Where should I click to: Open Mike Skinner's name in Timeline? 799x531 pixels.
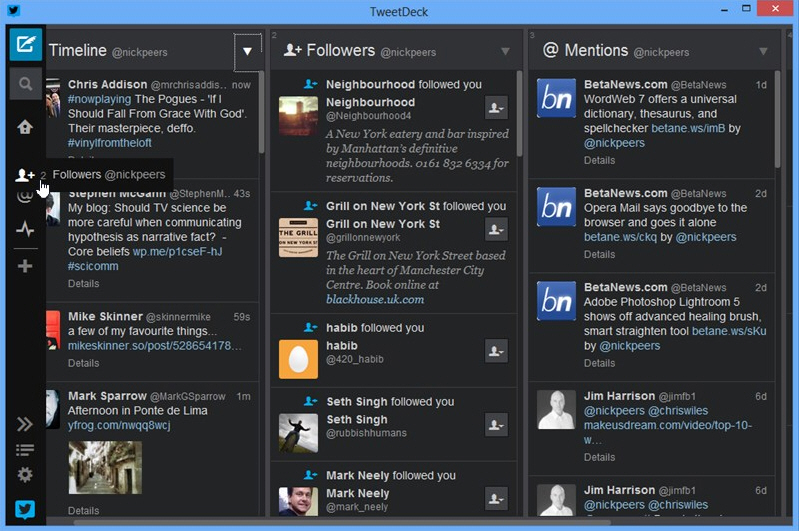(x=105, y=316)
